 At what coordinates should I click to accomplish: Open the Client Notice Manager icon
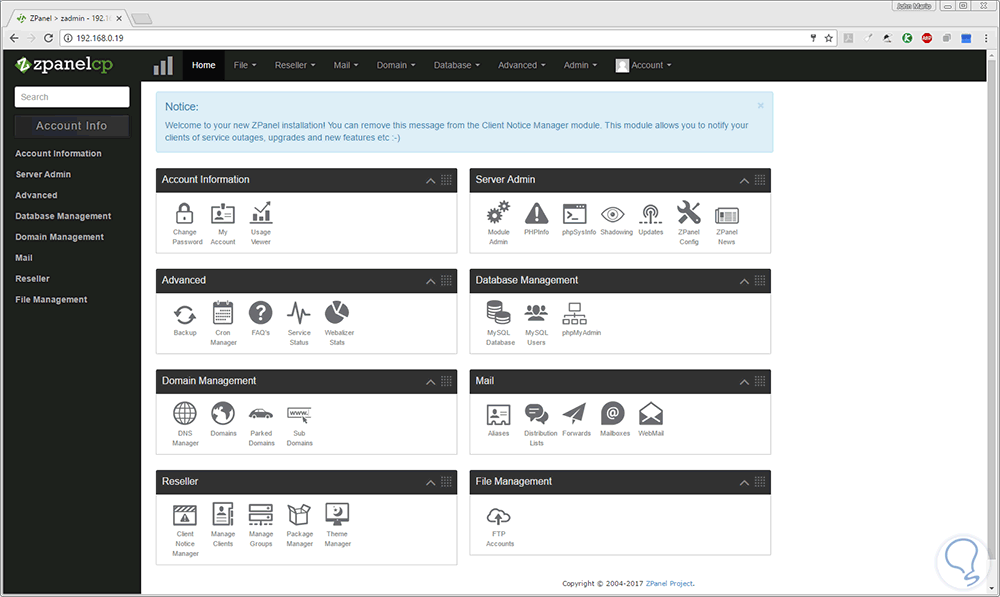pos(185,515)
